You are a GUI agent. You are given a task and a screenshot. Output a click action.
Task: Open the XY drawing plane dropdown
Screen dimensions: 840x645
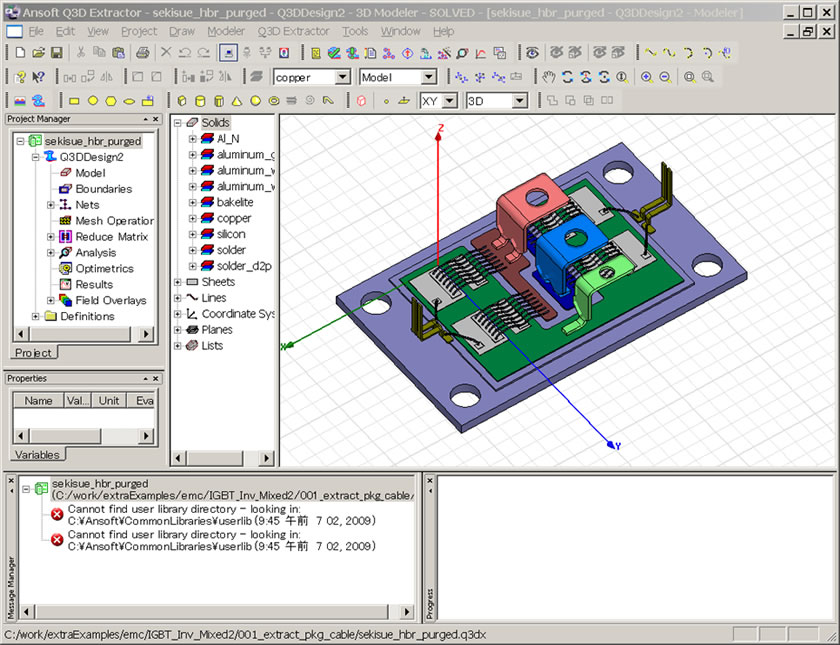click(451, 101)
